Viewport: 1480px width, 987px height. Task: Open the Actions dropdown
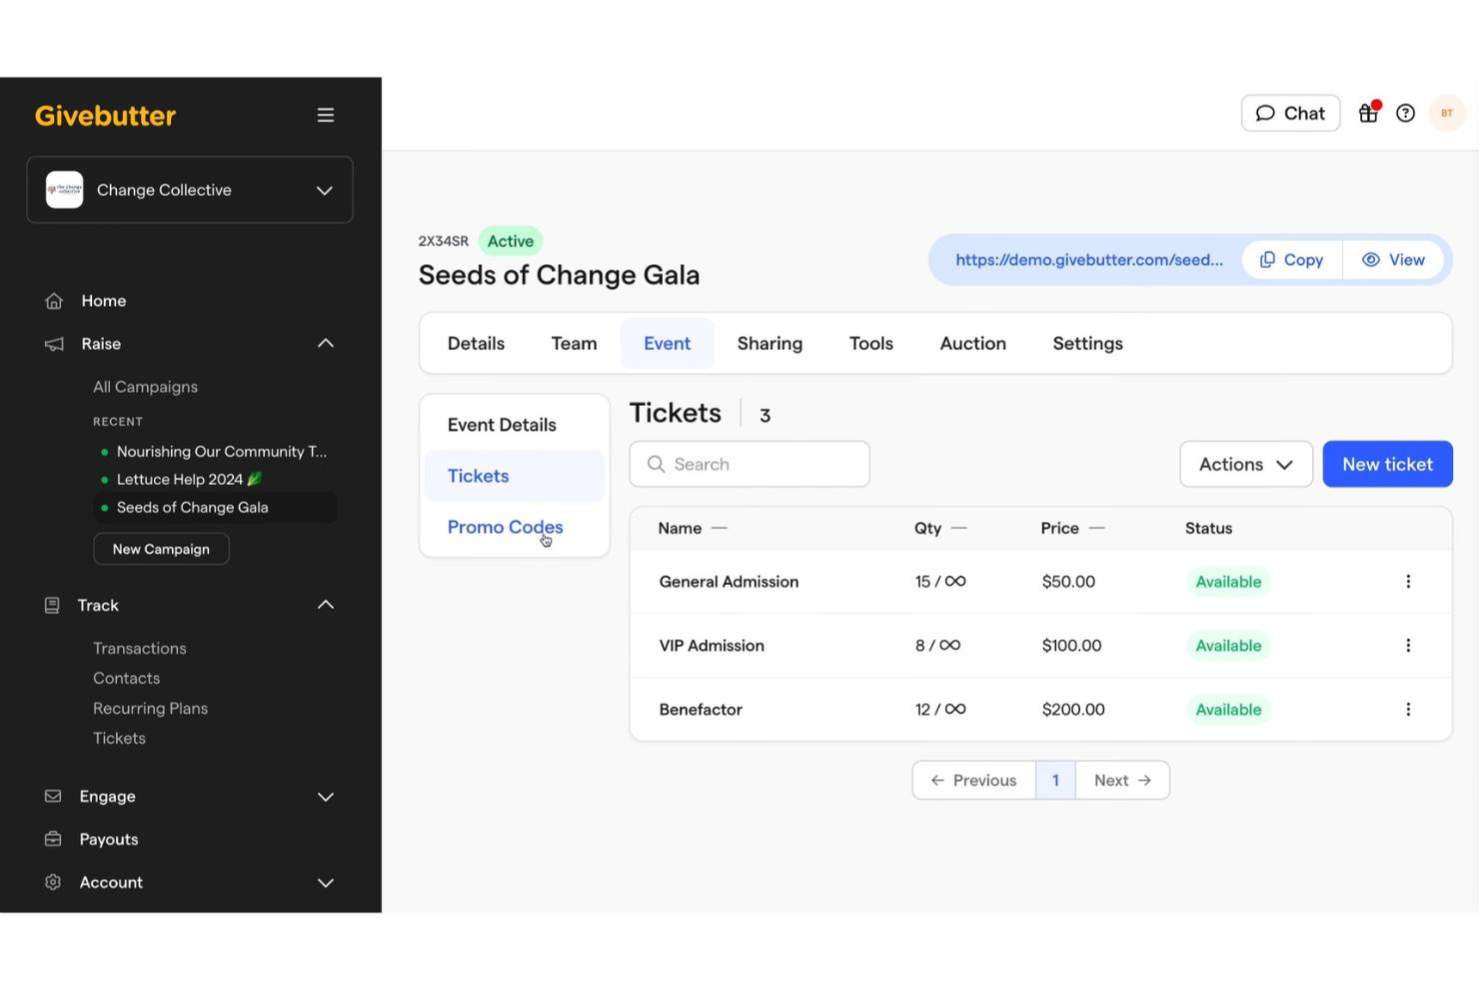(1245, 464)
